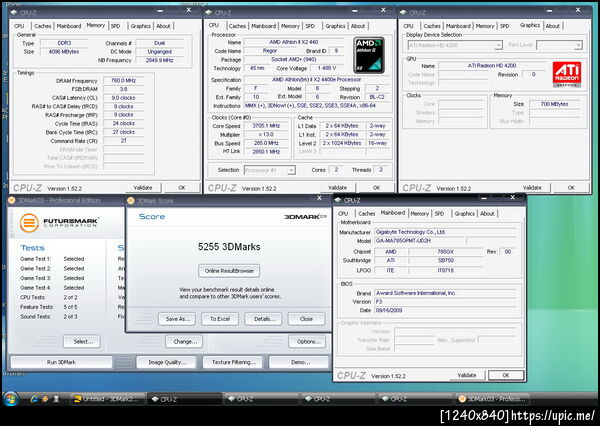Click the BIOS Date value 09/16/2009

[446, 310]
